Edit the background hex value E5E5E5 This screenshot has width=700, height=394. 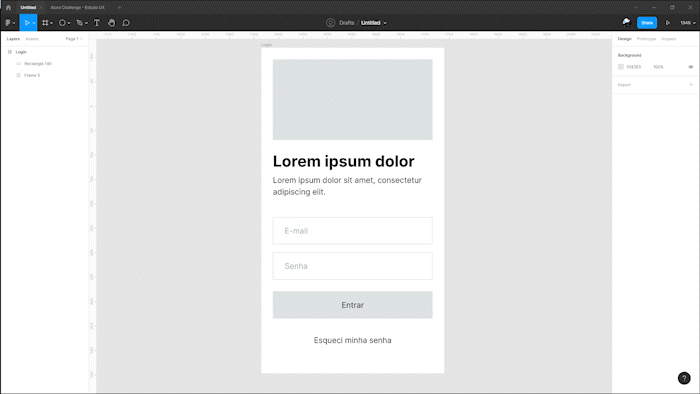click(633, 67)
